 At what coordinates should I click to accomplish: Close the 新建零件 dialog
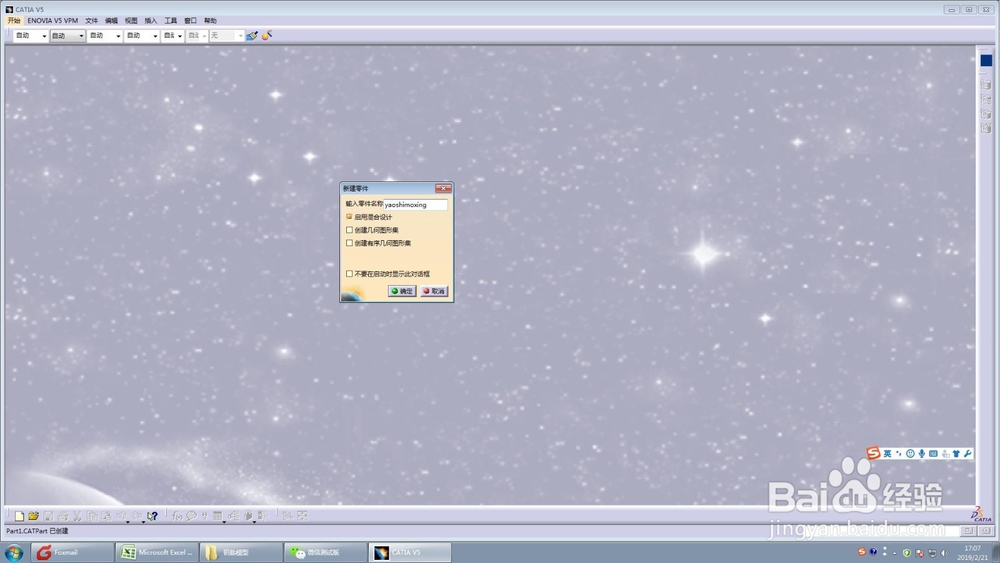[443, 188]
